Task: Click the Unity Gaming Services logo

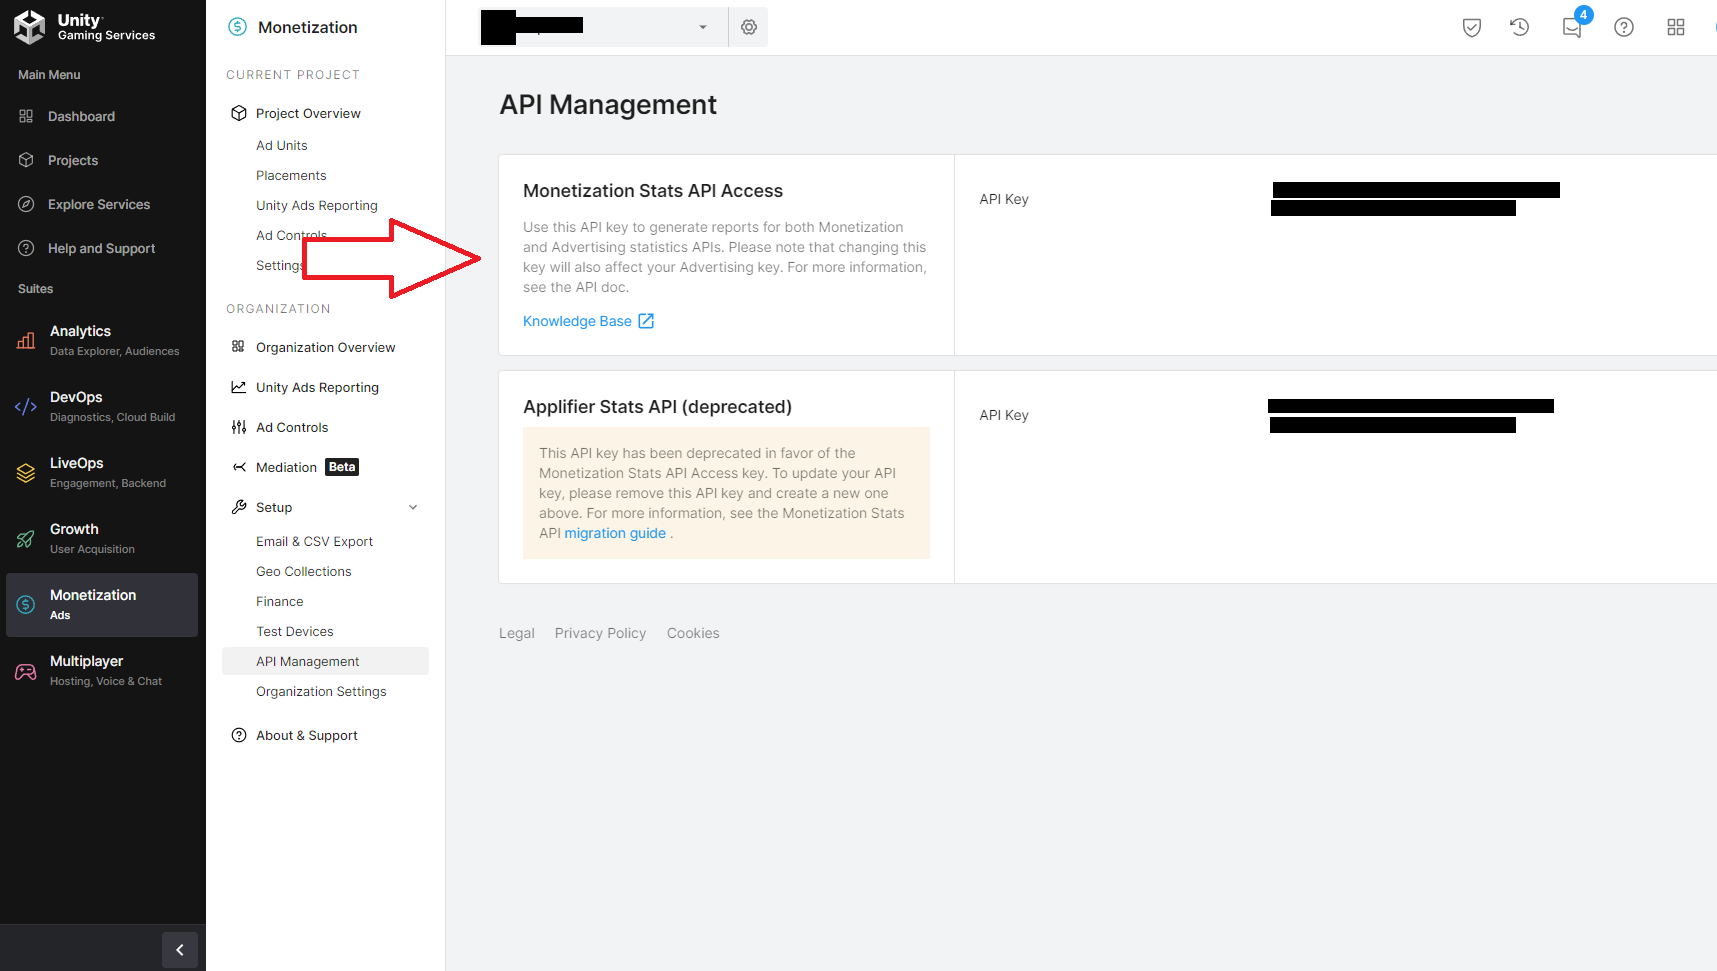Action: [84, 27]
